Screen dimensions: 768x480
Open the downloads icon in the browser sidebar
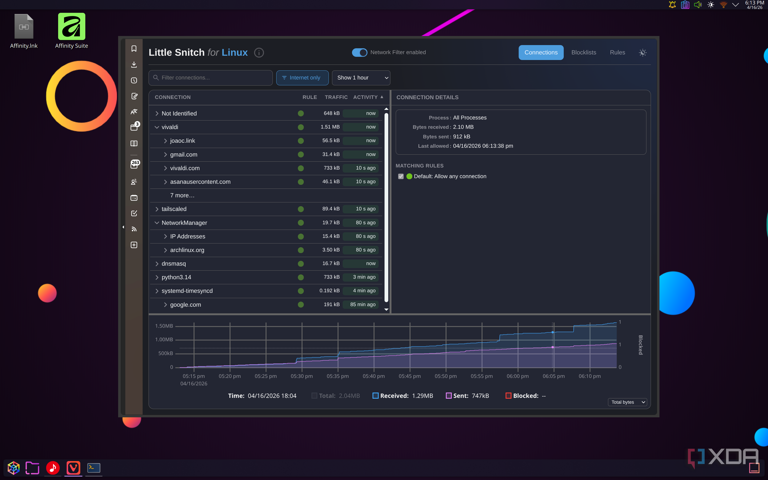[134, 65]
